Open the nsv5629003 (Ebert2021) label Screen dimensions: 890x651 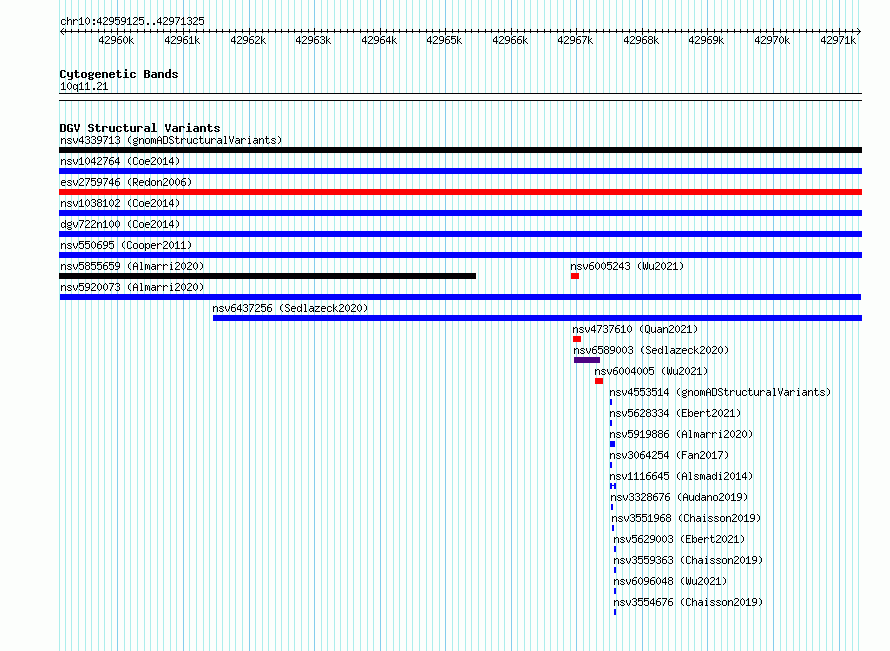click(679, 539)
